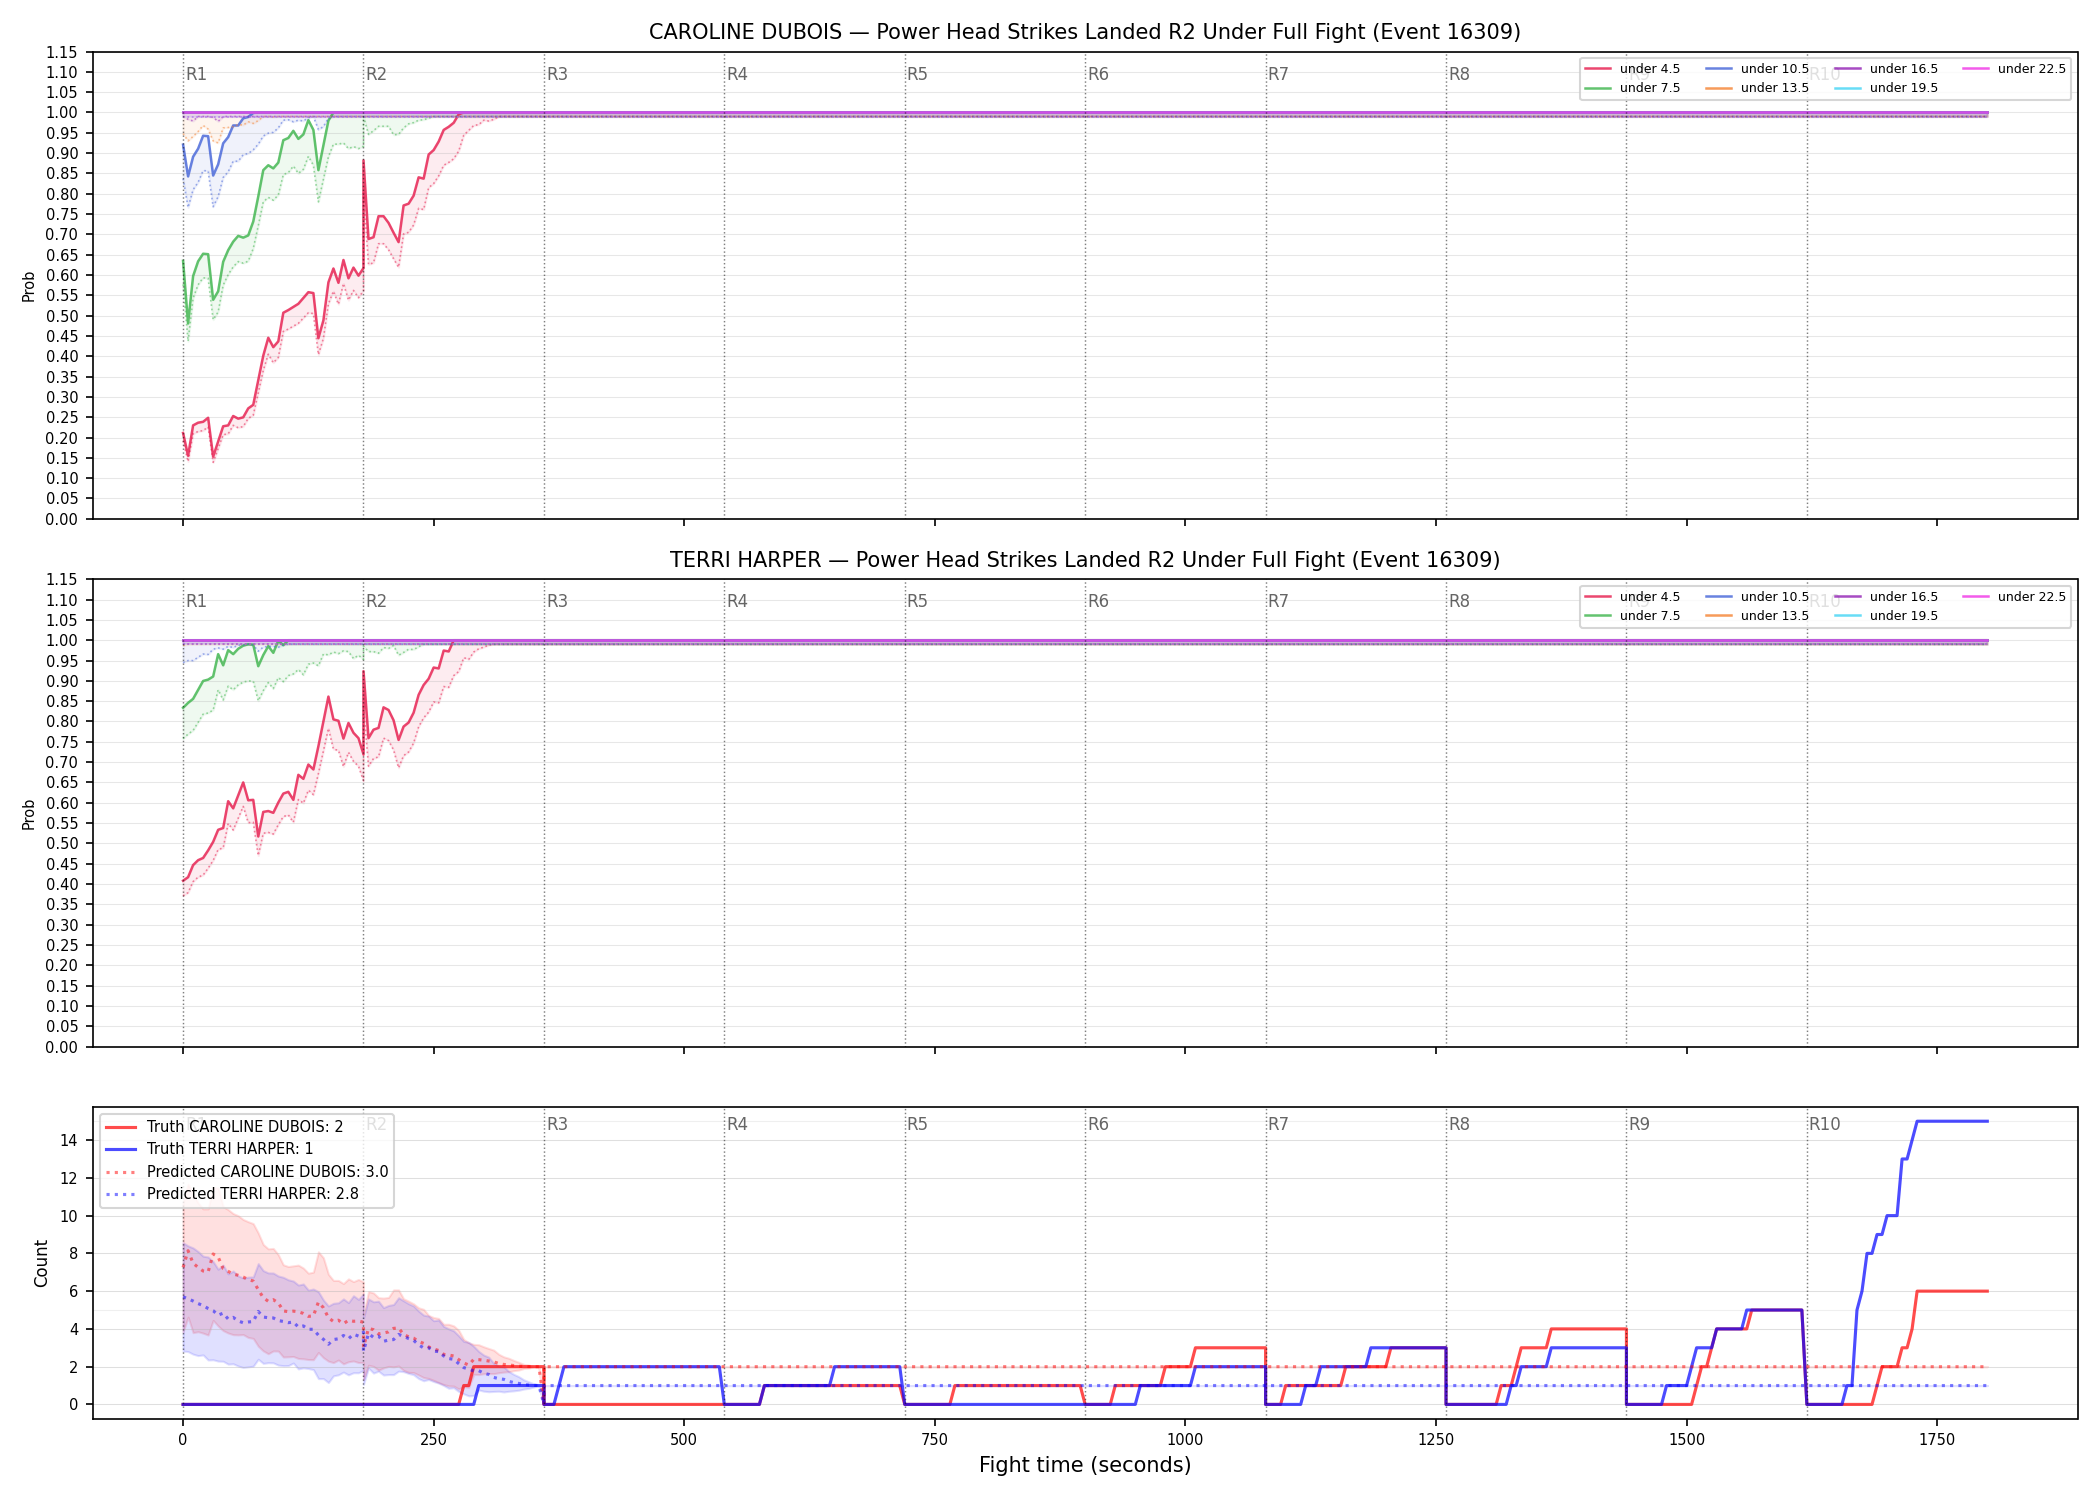
Task: Click the Caroline Dubois chart title
Action: pos(1085,32)
